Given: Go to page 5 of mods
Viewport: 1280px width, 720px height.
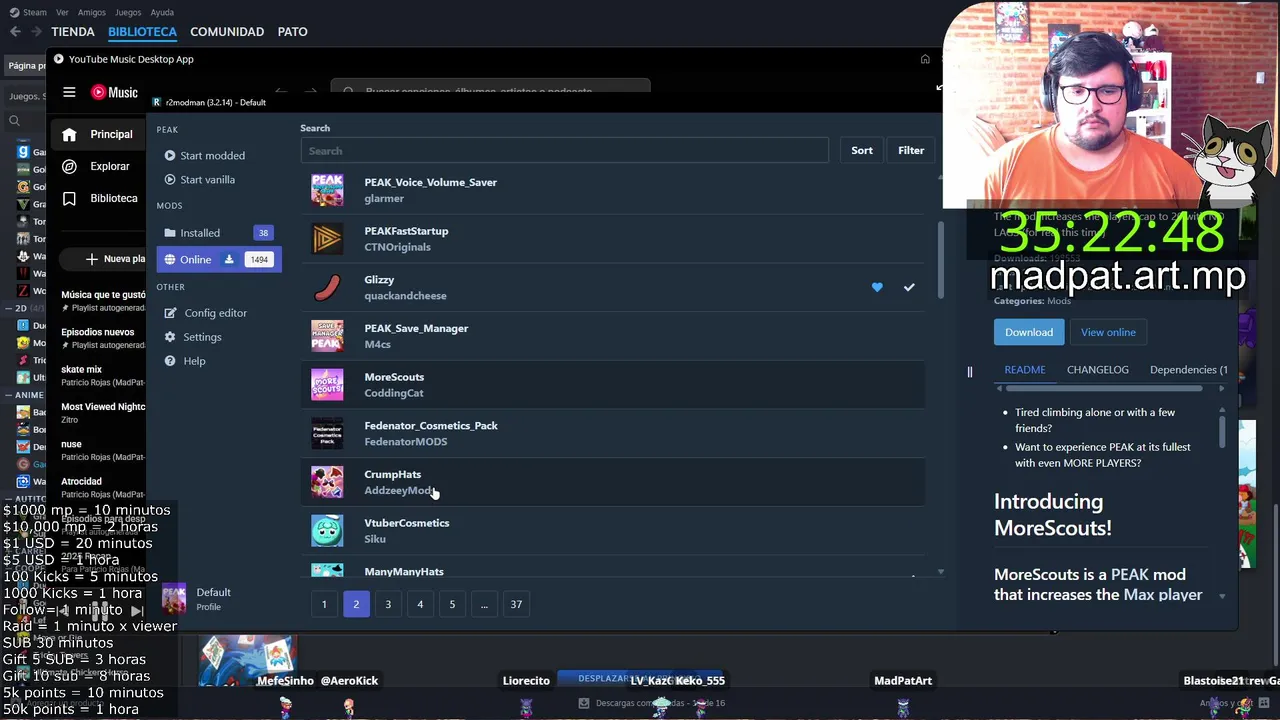Looking at the screenshot, I should point(452,604).
